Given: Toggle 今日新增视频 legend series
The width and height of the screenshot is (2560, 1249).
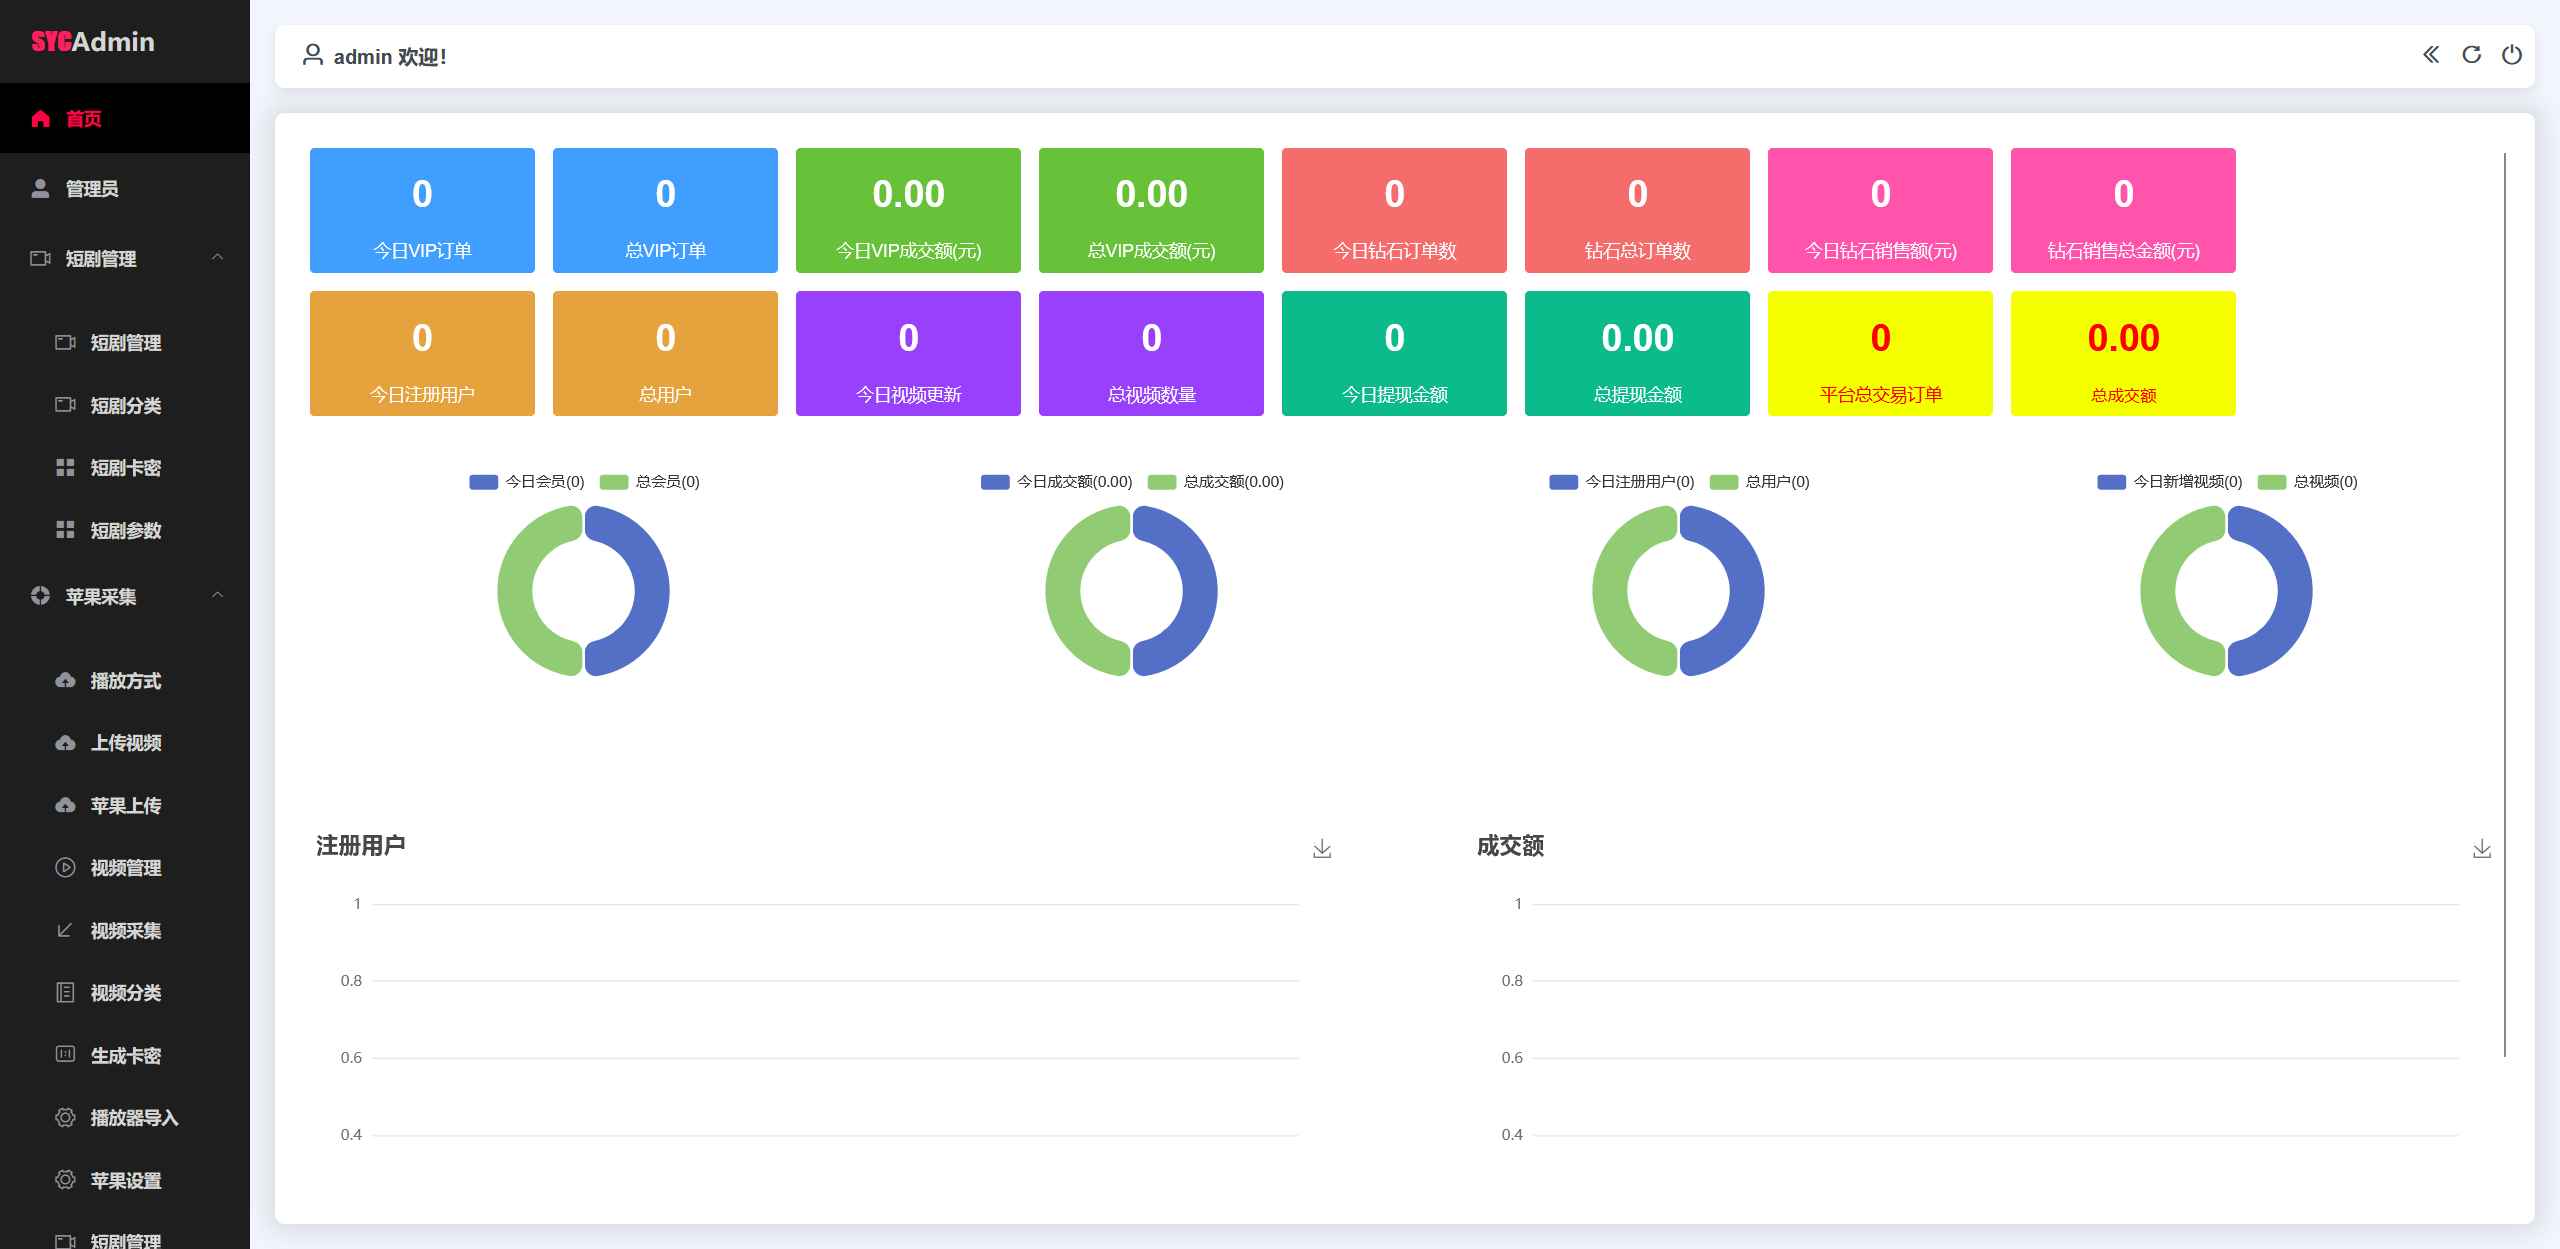Looking at the screenshot, I should click(2170, 482).
